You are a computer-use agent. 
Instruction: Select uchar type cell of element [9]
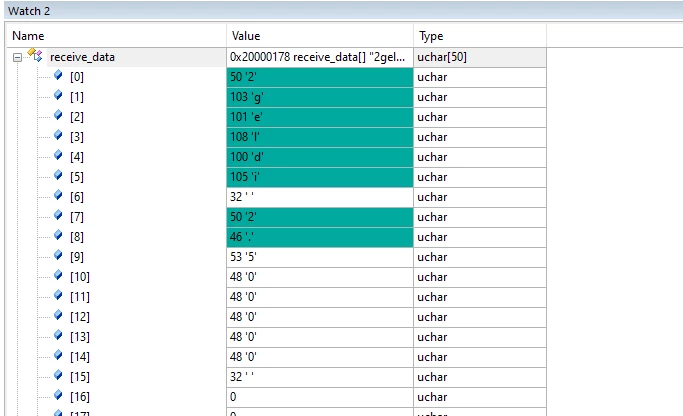click(480, 257)
